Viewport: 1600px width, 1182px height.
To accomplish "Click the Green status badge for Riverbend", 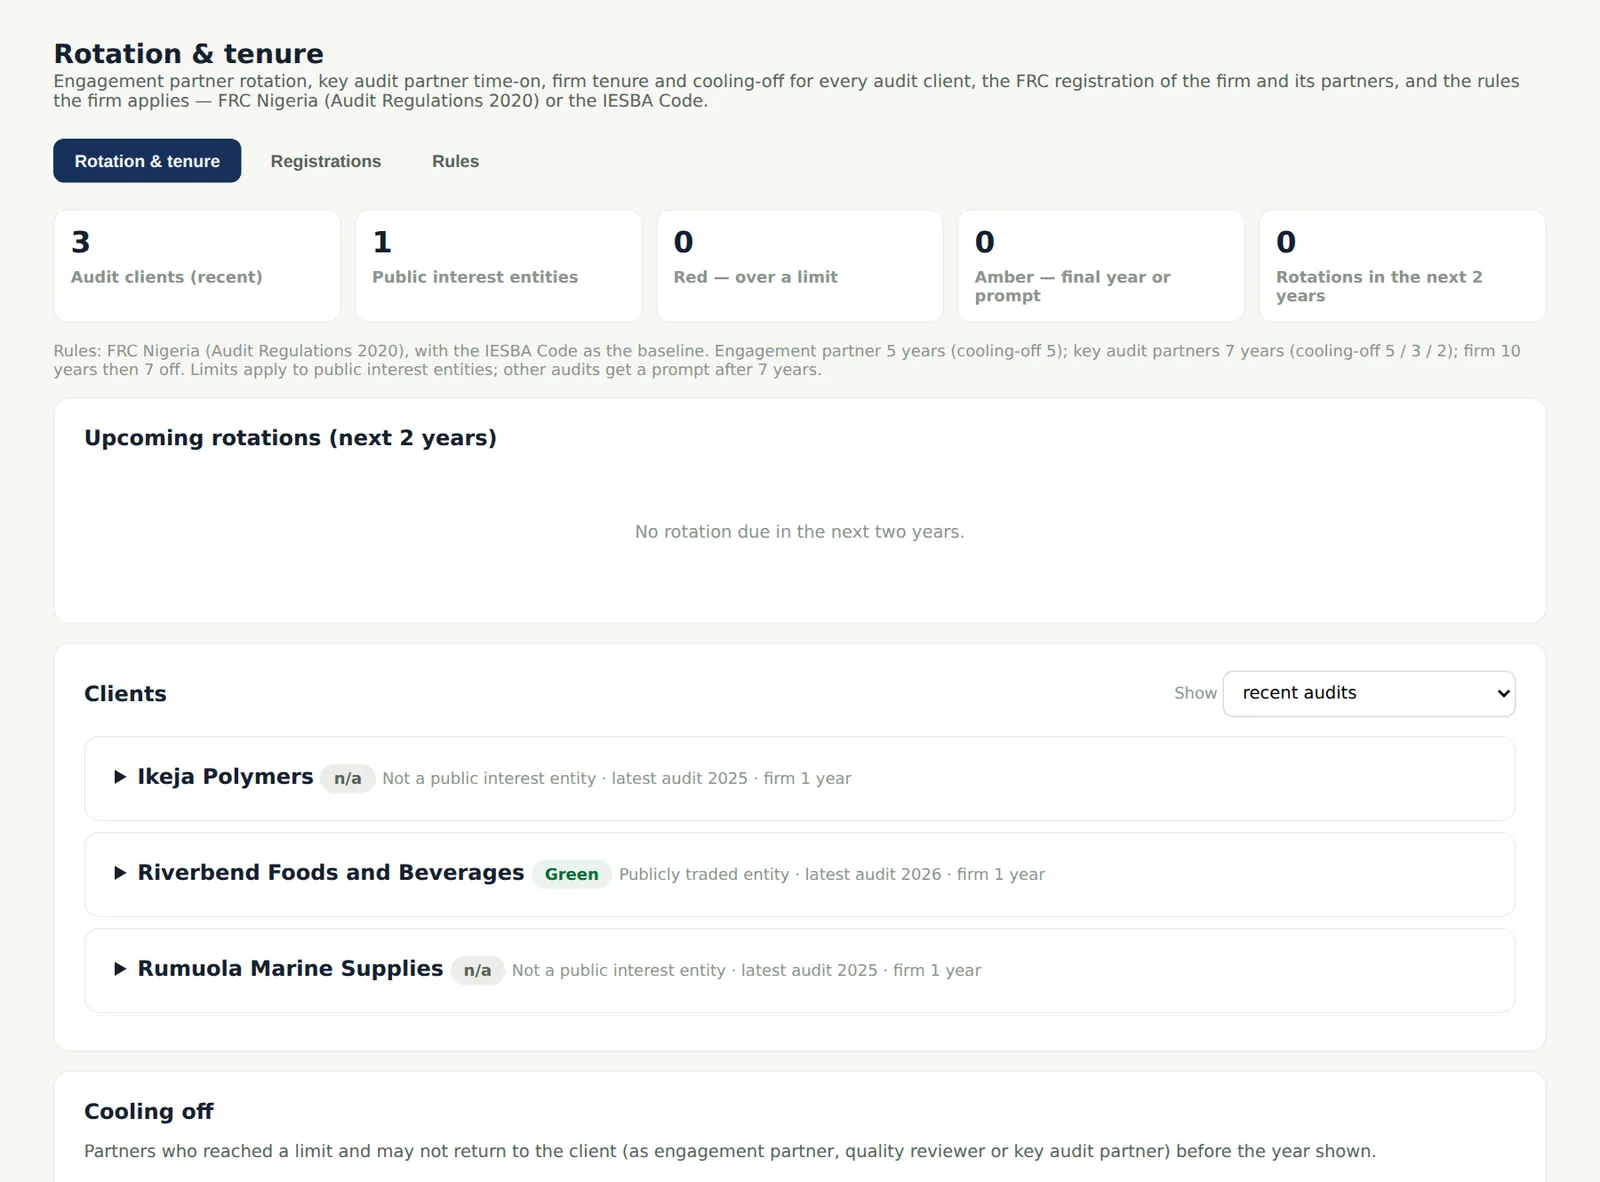I will click(571, 874).
